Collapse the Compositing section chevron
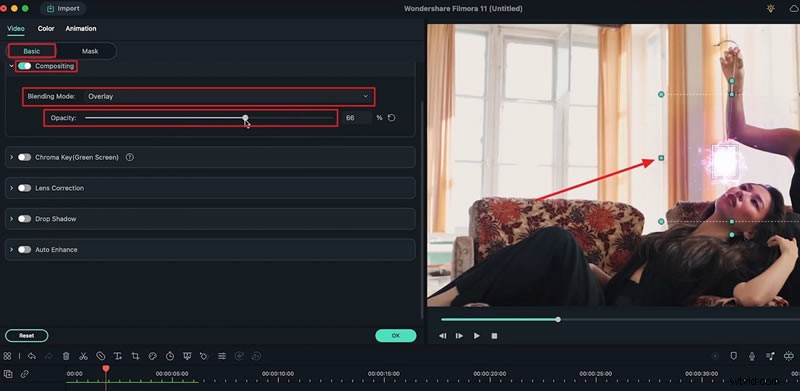800x391 pixels. pyautogui.click(x=11, y=66)
